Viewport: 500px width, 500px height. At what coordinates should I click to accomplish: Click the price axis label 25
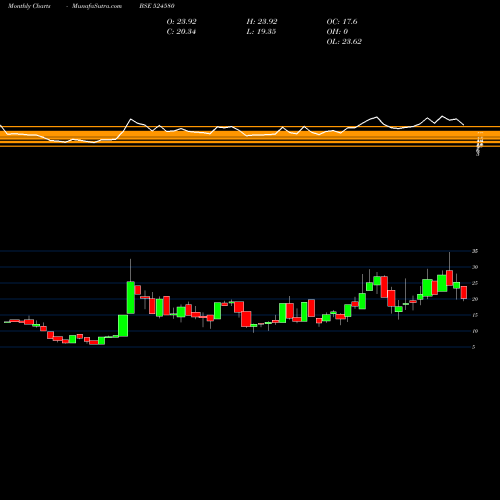pyautogui.click(x=475, y=283)
